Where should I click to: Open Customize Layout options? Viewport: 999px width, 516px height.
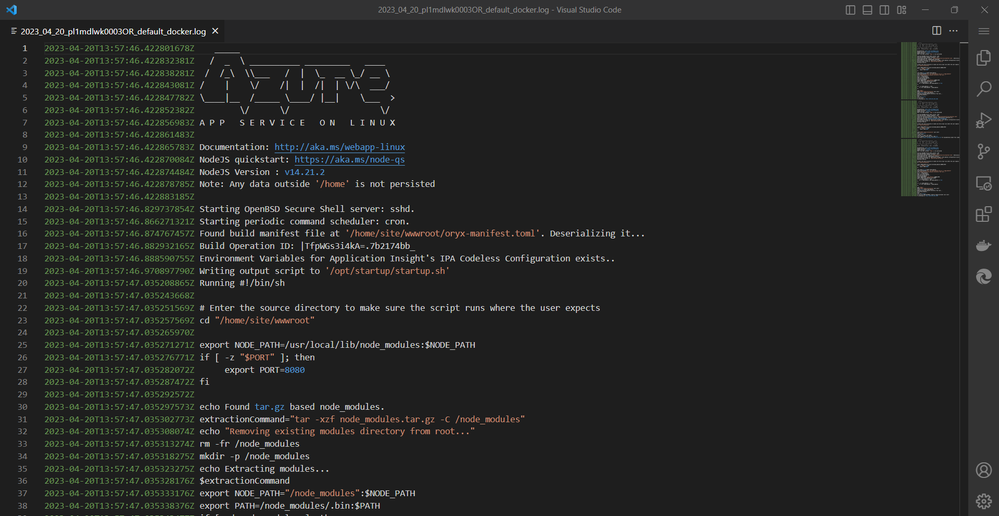902,10
